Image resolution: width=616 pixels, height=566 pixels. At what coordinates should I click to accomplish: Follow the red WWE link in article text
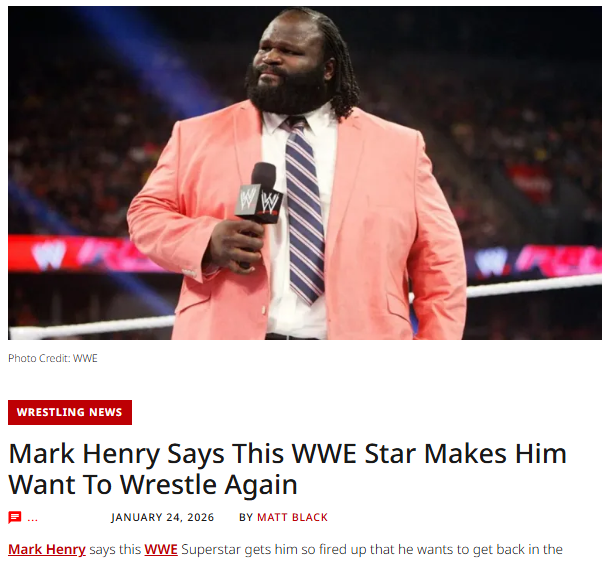(161, 549)
